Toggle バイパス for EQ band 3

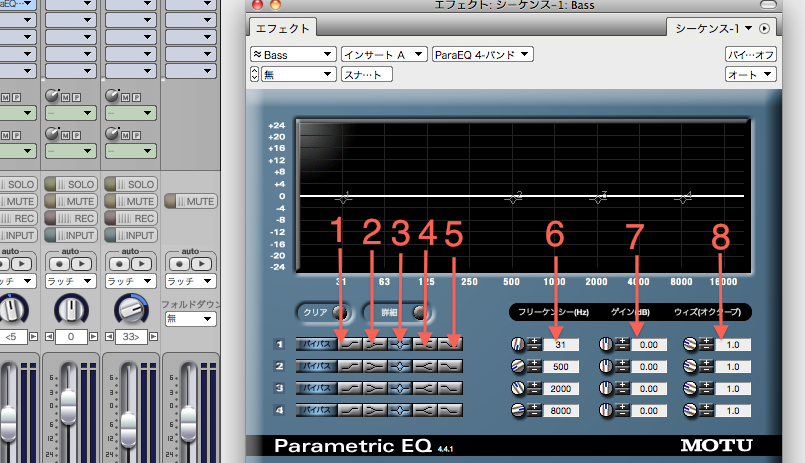[x=316, y=389]
